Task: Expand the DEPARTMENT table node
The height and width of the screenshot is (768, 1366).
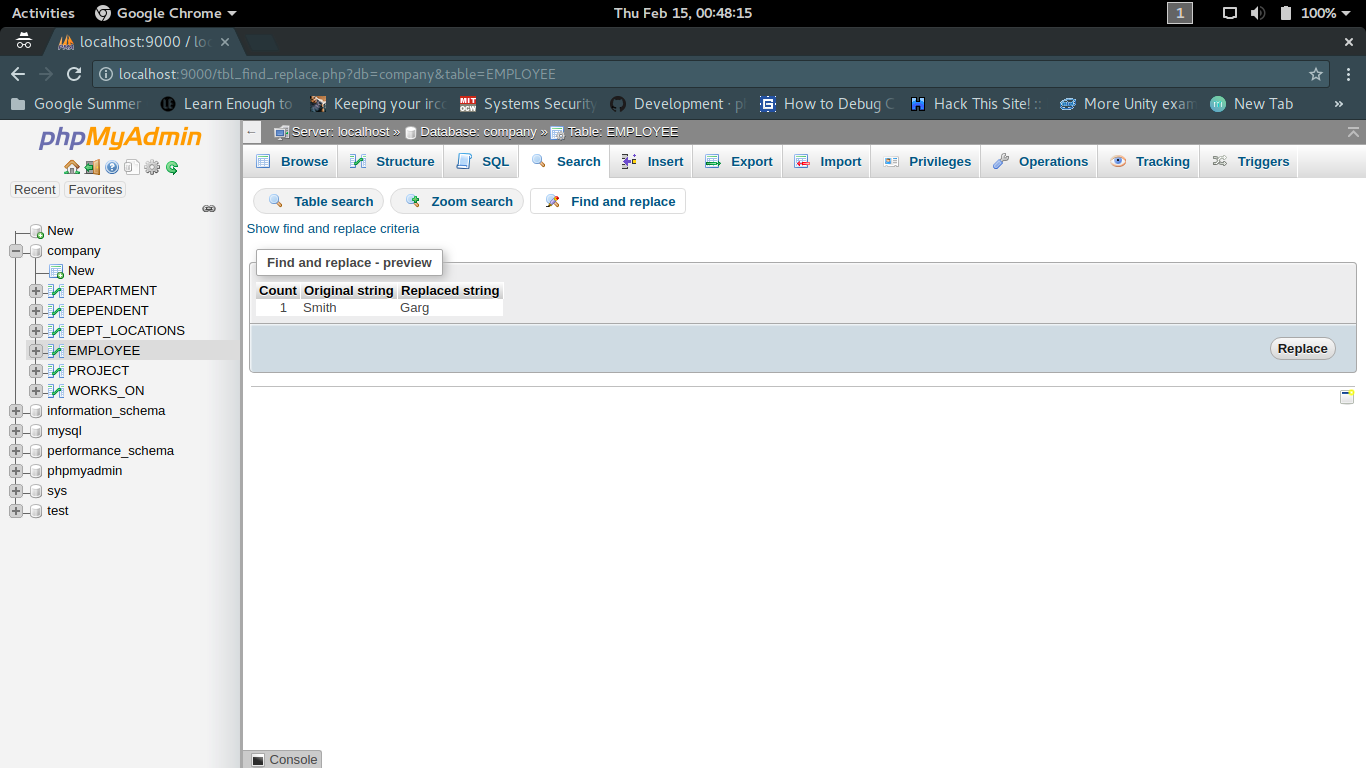Action: pos(35,290)
